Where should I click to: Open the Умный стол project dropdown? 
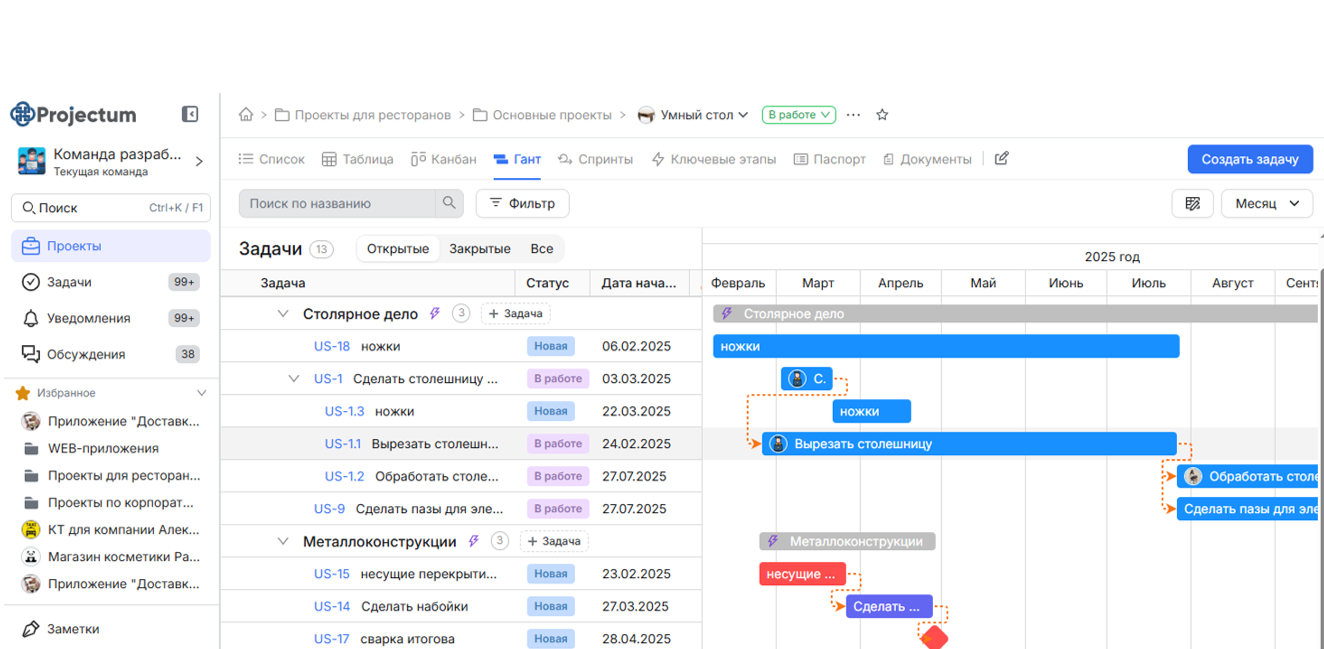694,115
